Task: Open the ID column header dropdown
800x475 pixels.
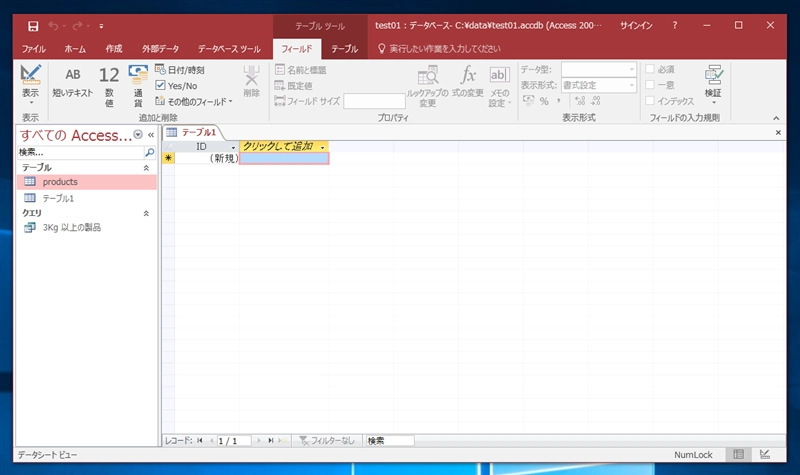Action: tap(233, 147)
